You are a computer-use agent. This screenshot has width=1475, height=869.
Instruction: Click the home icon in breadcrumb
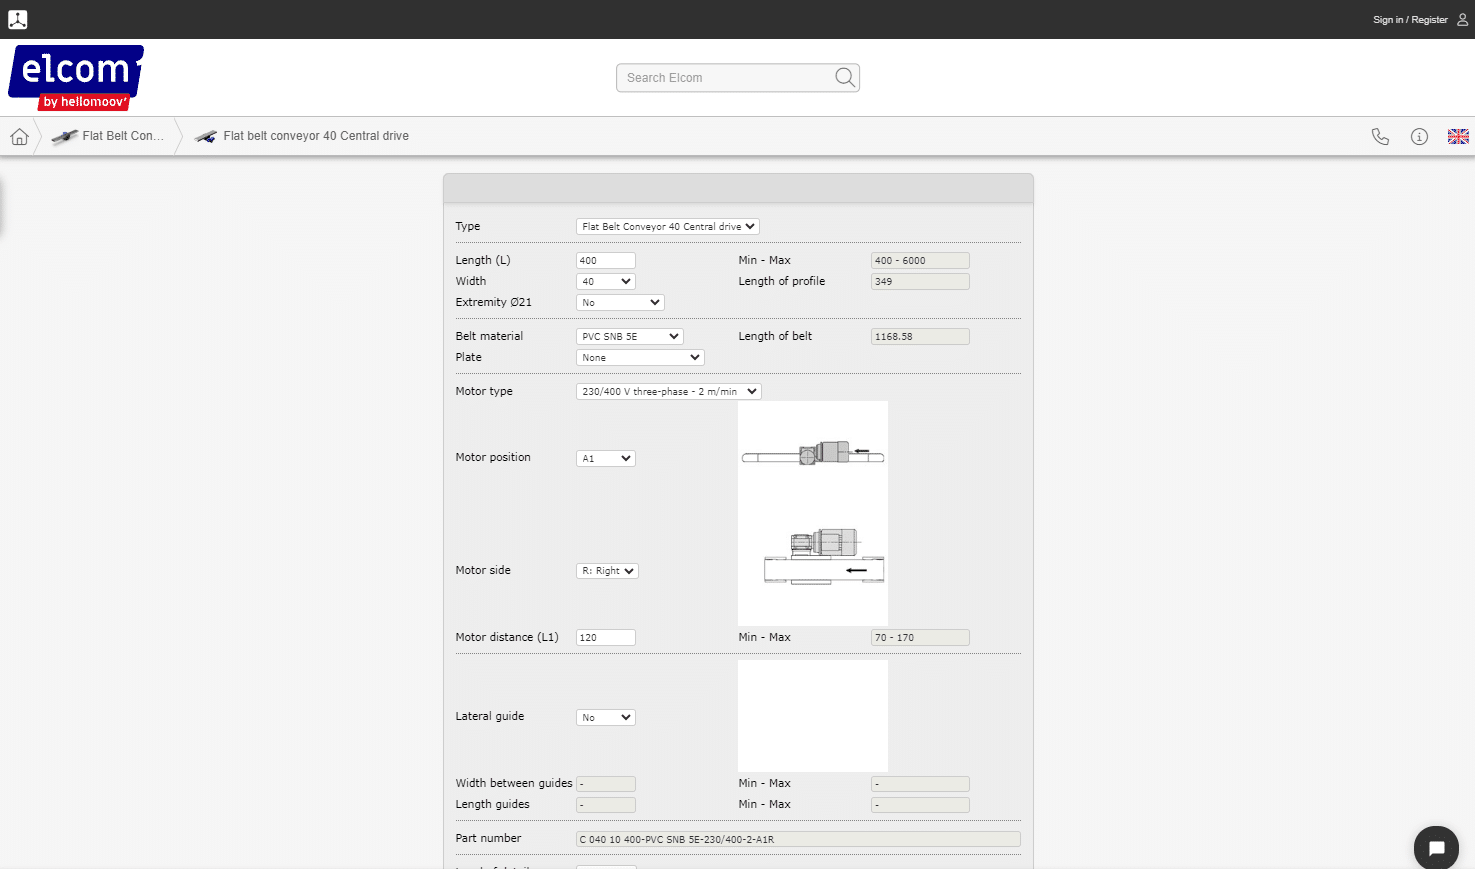(19, 137)
